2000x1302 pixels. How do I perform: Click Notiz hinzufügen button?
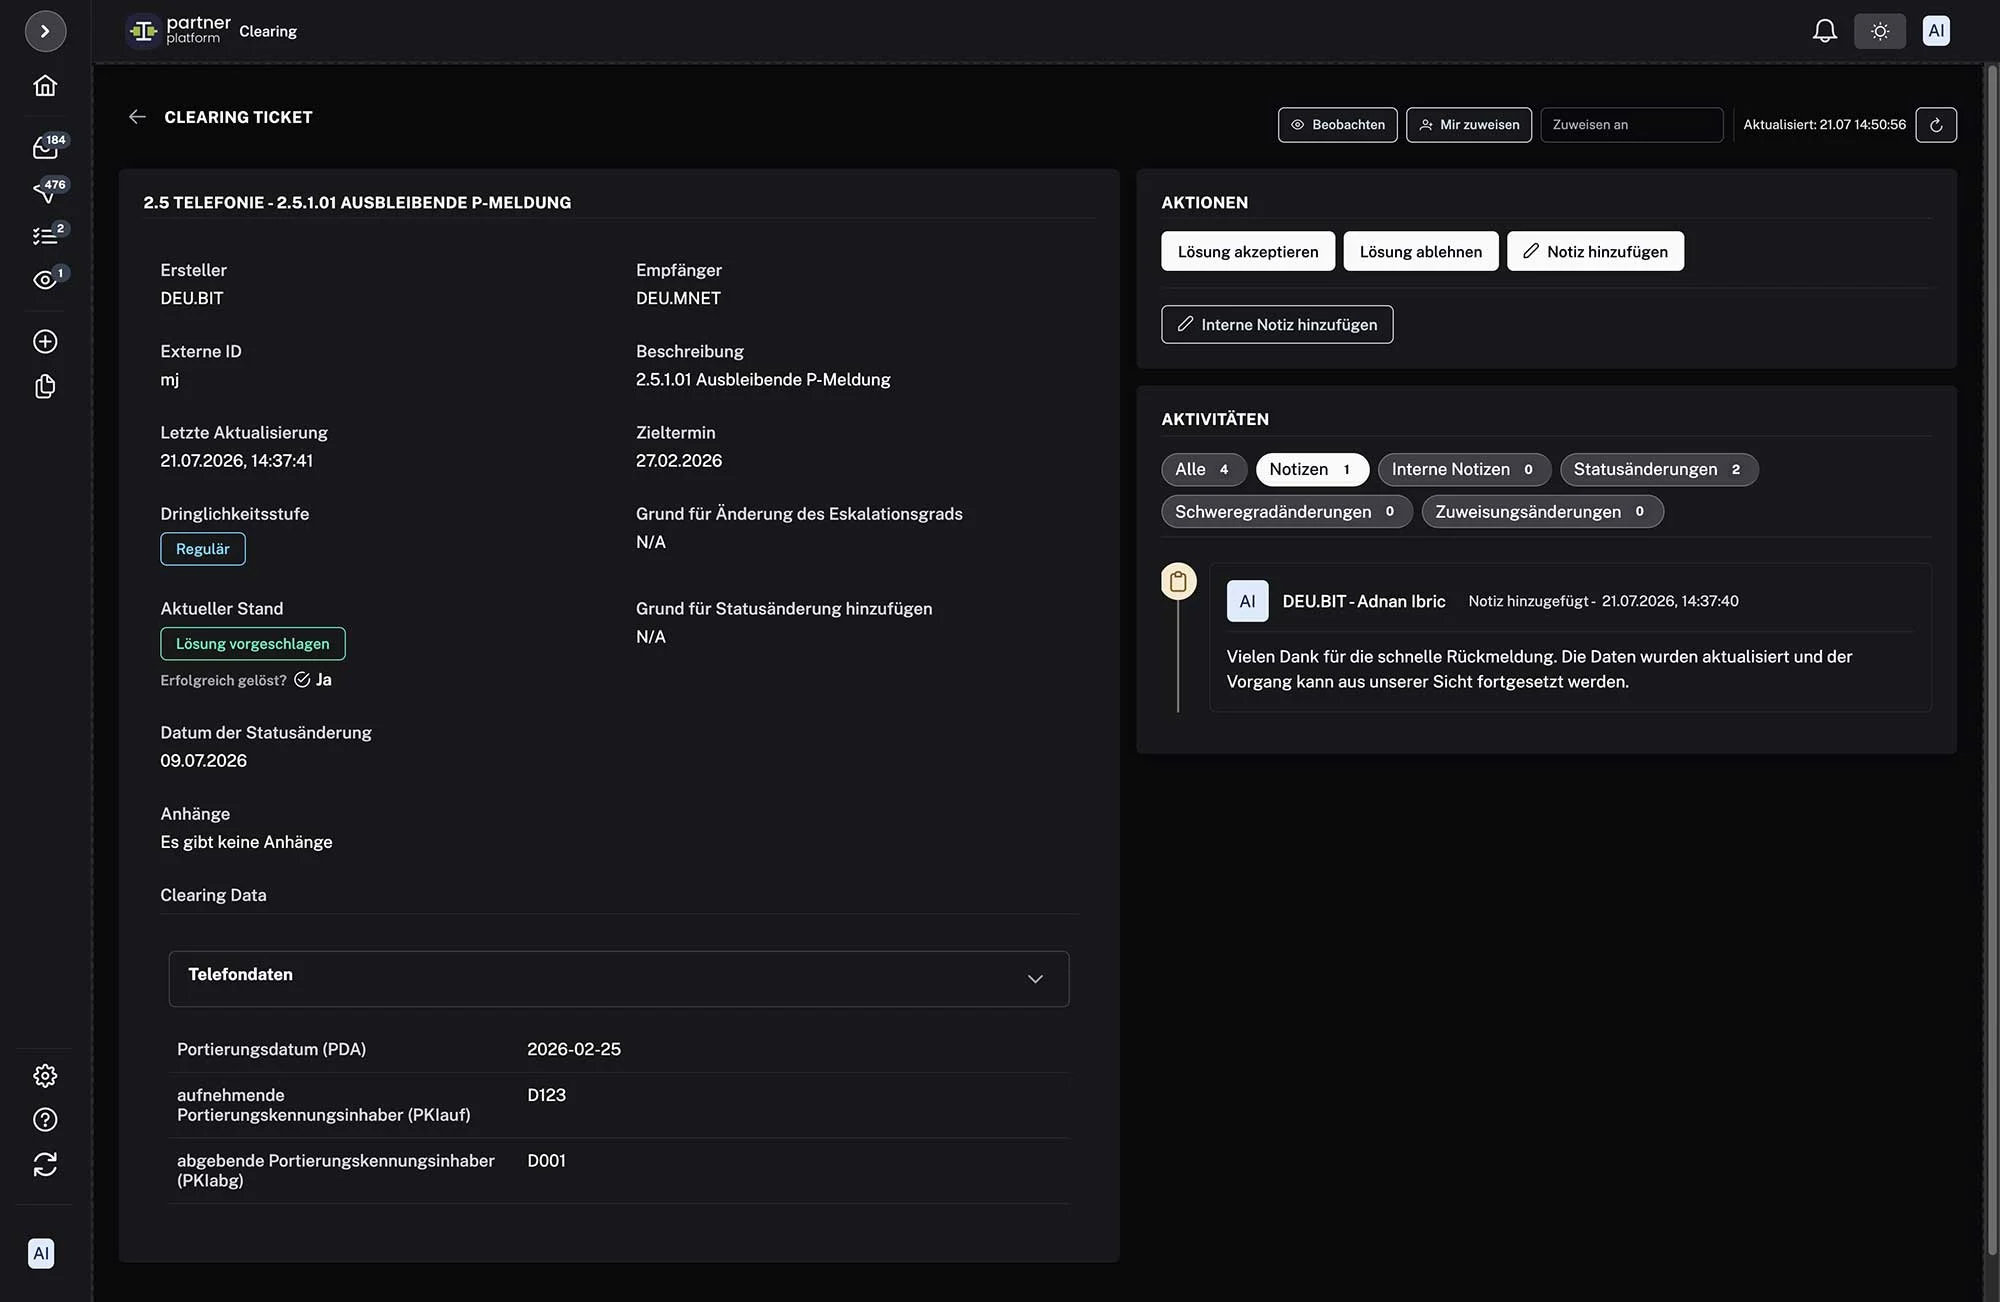point(1596,251)
